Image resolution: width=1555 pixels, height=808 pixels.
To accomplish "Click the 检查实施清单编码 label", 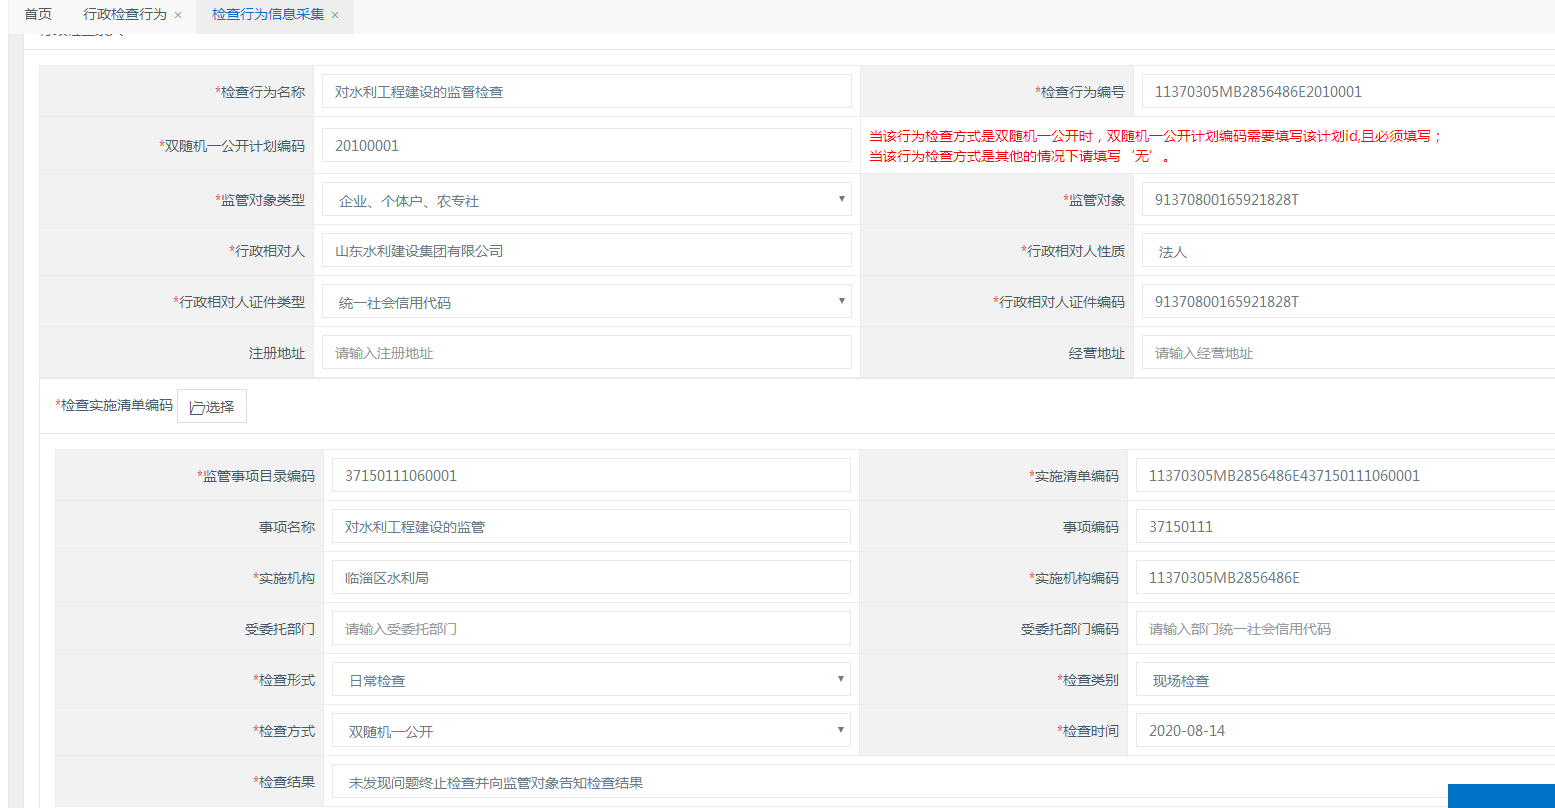I will point(114,406).
